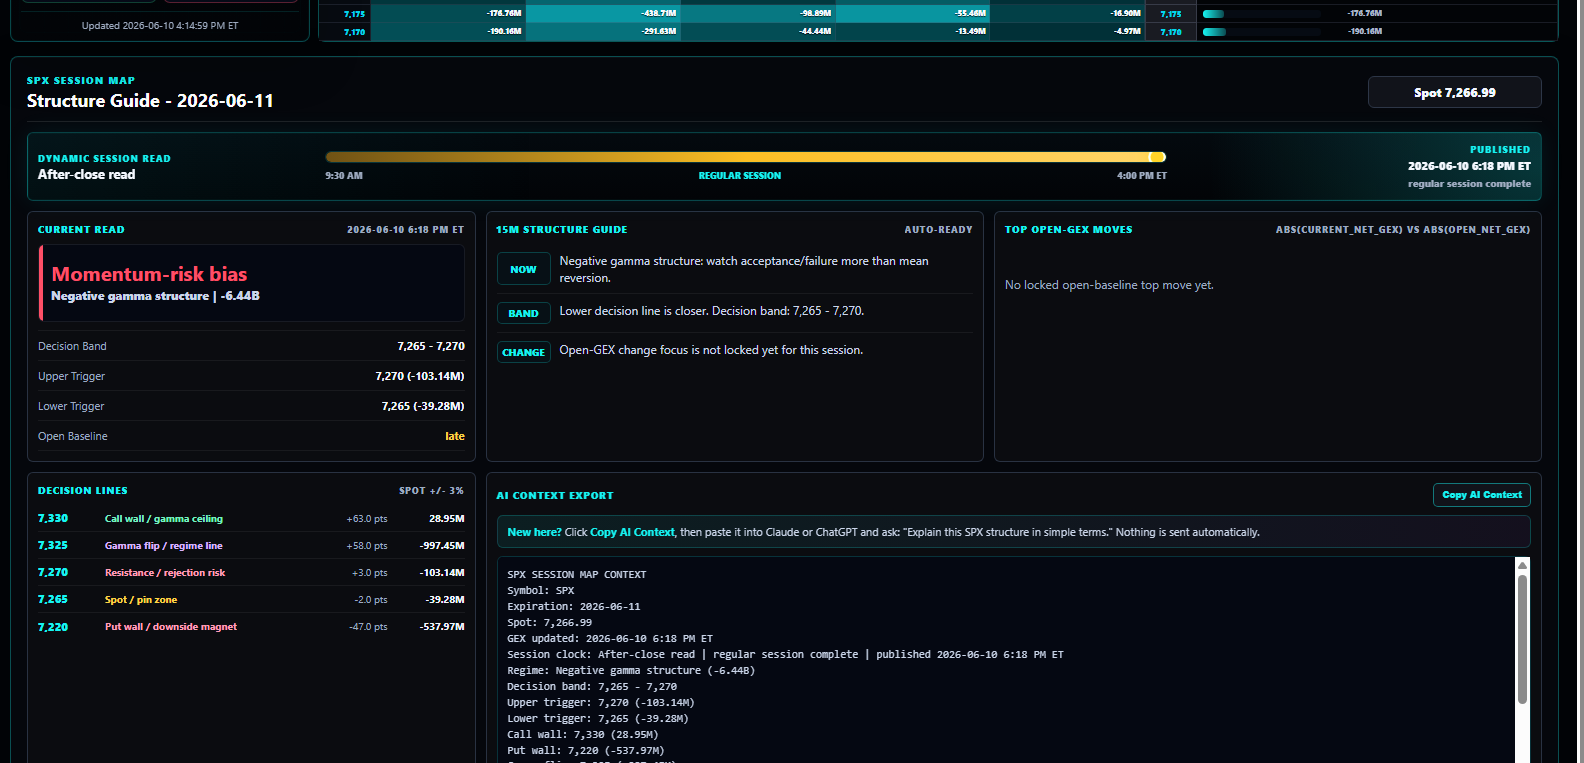
Task: Select the 7,325 strike in Decision Lines
Action: coord(53,545)
